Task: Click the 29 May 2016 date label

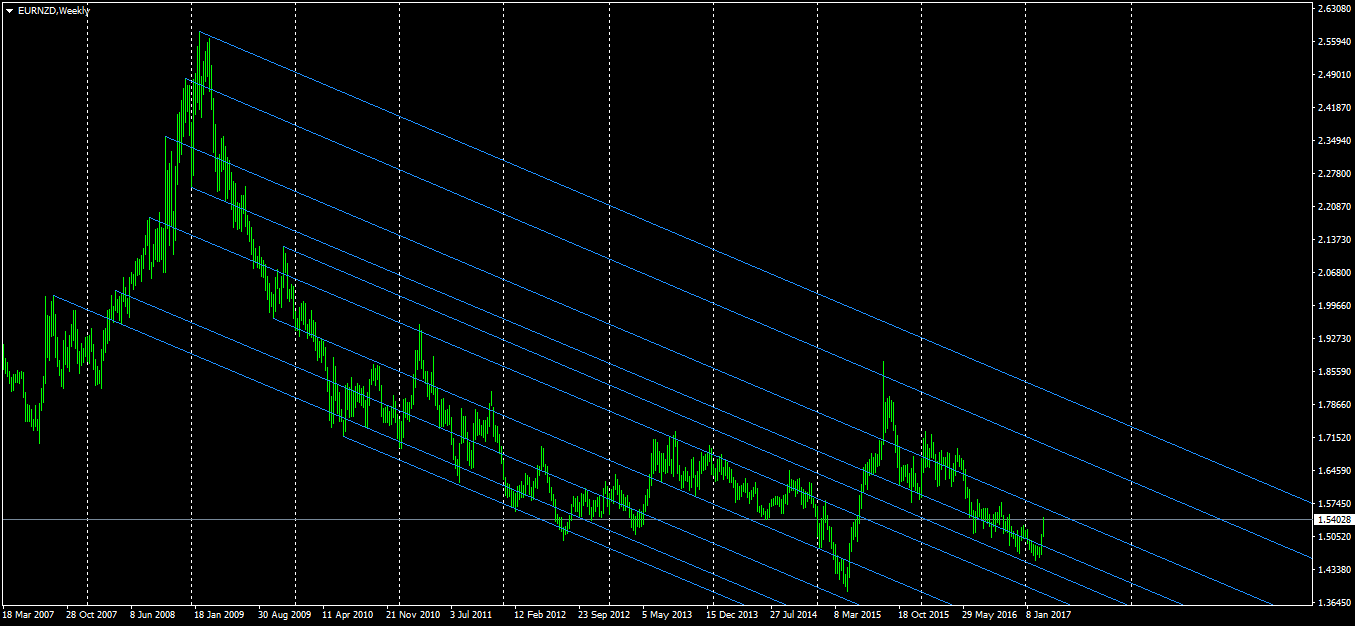Action: 988,615
